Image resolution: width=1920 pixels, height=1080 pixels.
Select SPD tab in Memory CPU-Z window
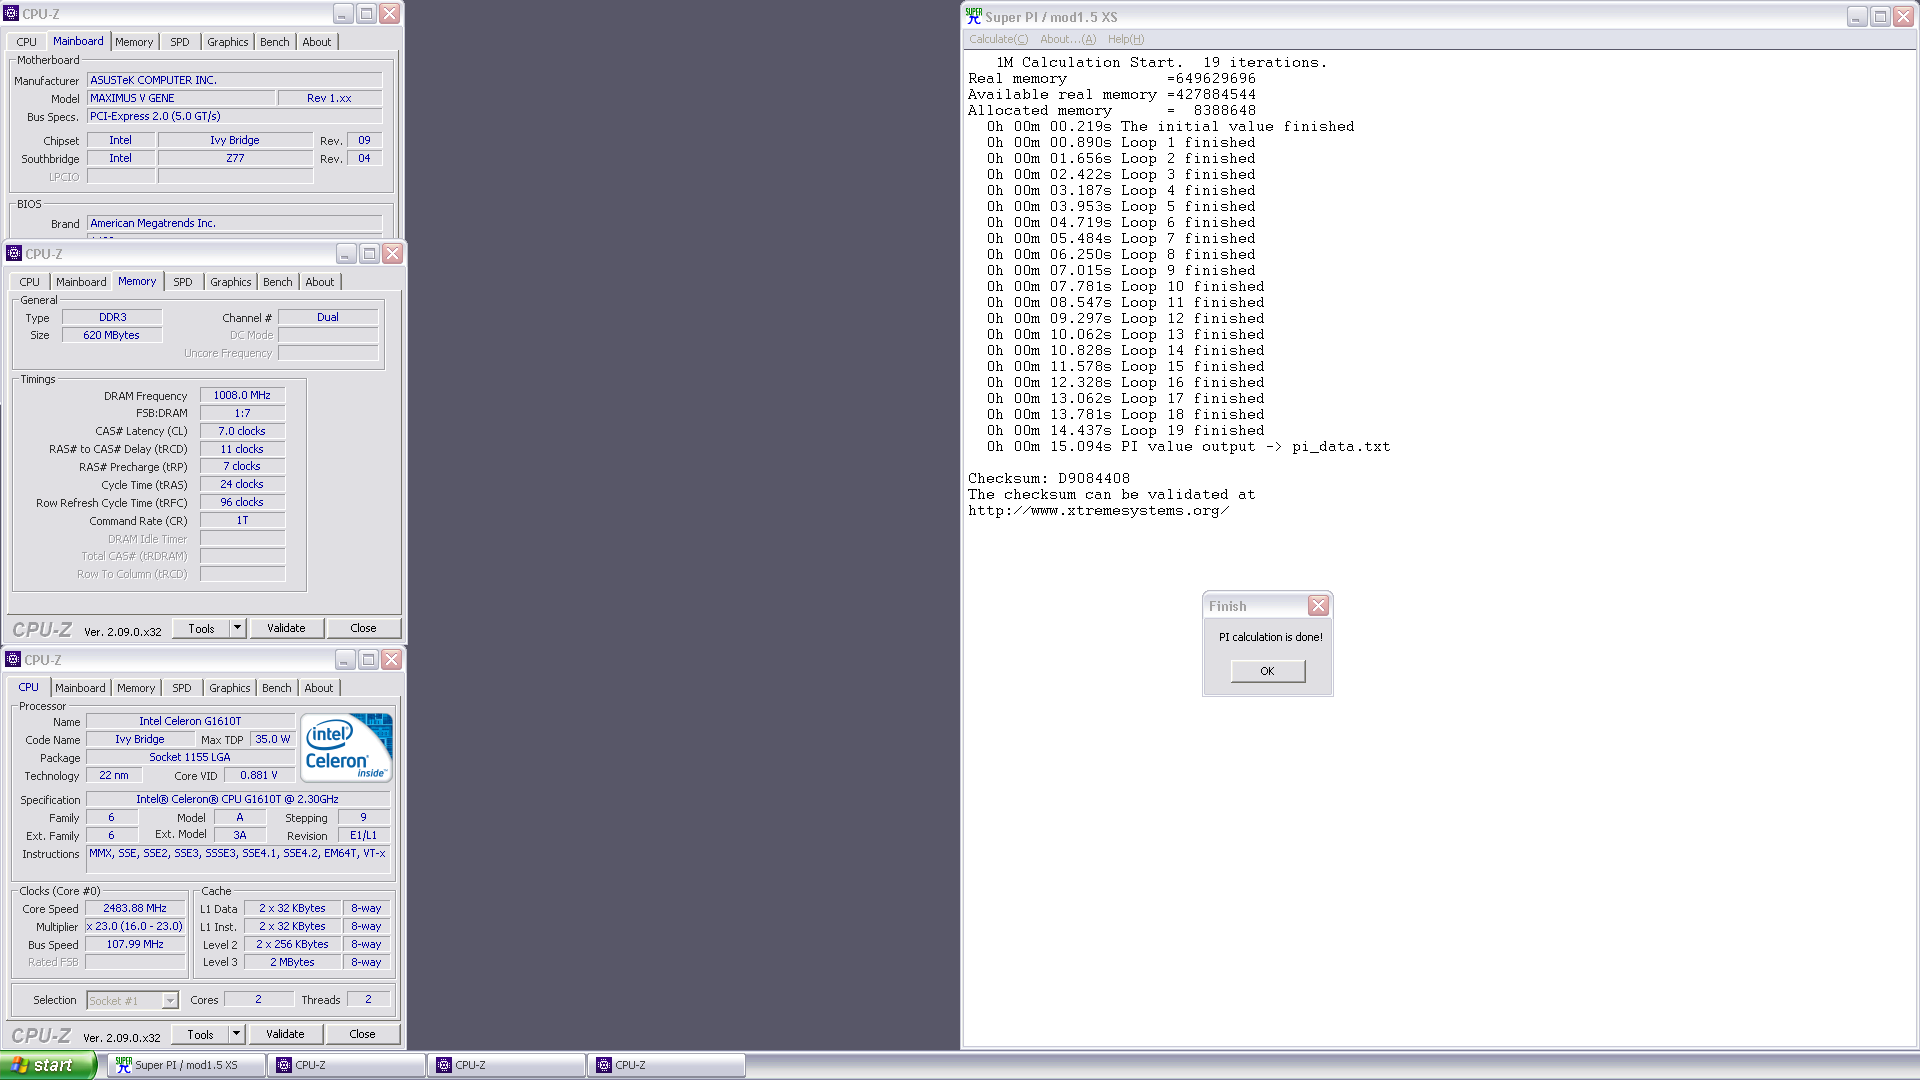click(x=183, y=282)
